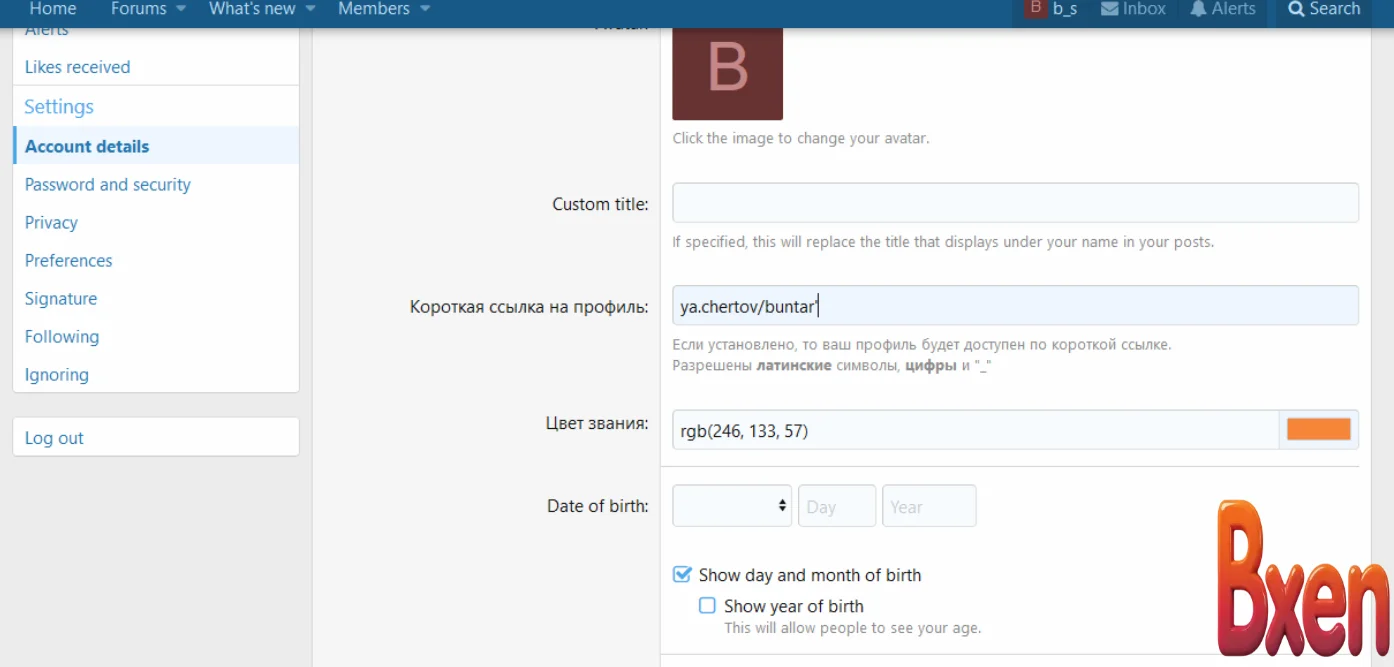This screenshot has height=667, width=1394.
Task: Click the Log out link
Action: [54, 438]
